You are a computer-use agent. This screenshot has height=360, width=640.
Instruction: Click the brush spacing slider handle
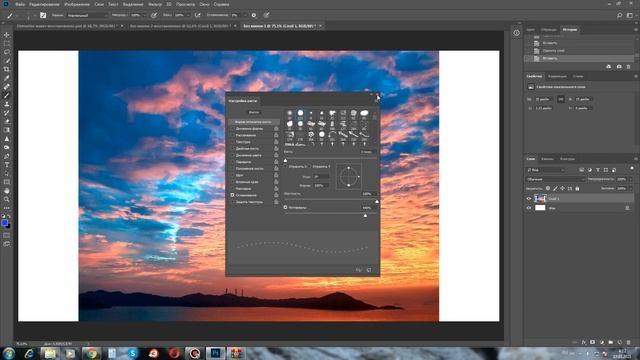click(365, 216)
